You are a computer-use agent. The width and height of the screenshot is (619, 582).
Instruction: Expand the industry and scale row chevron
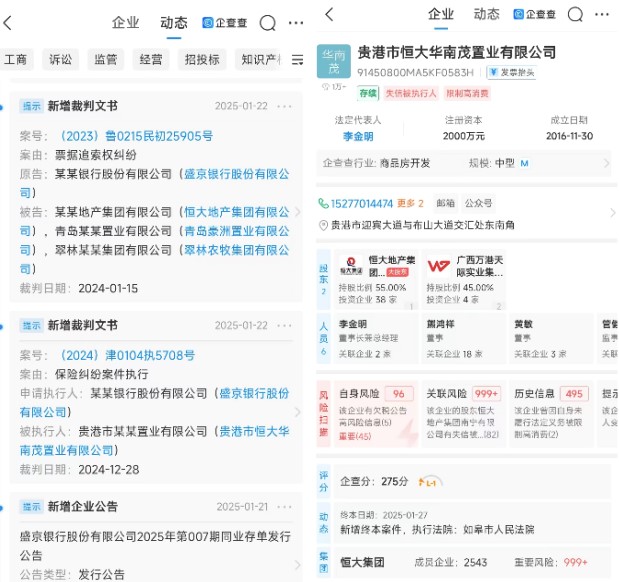pyautogui.click(x=606, y=163)
